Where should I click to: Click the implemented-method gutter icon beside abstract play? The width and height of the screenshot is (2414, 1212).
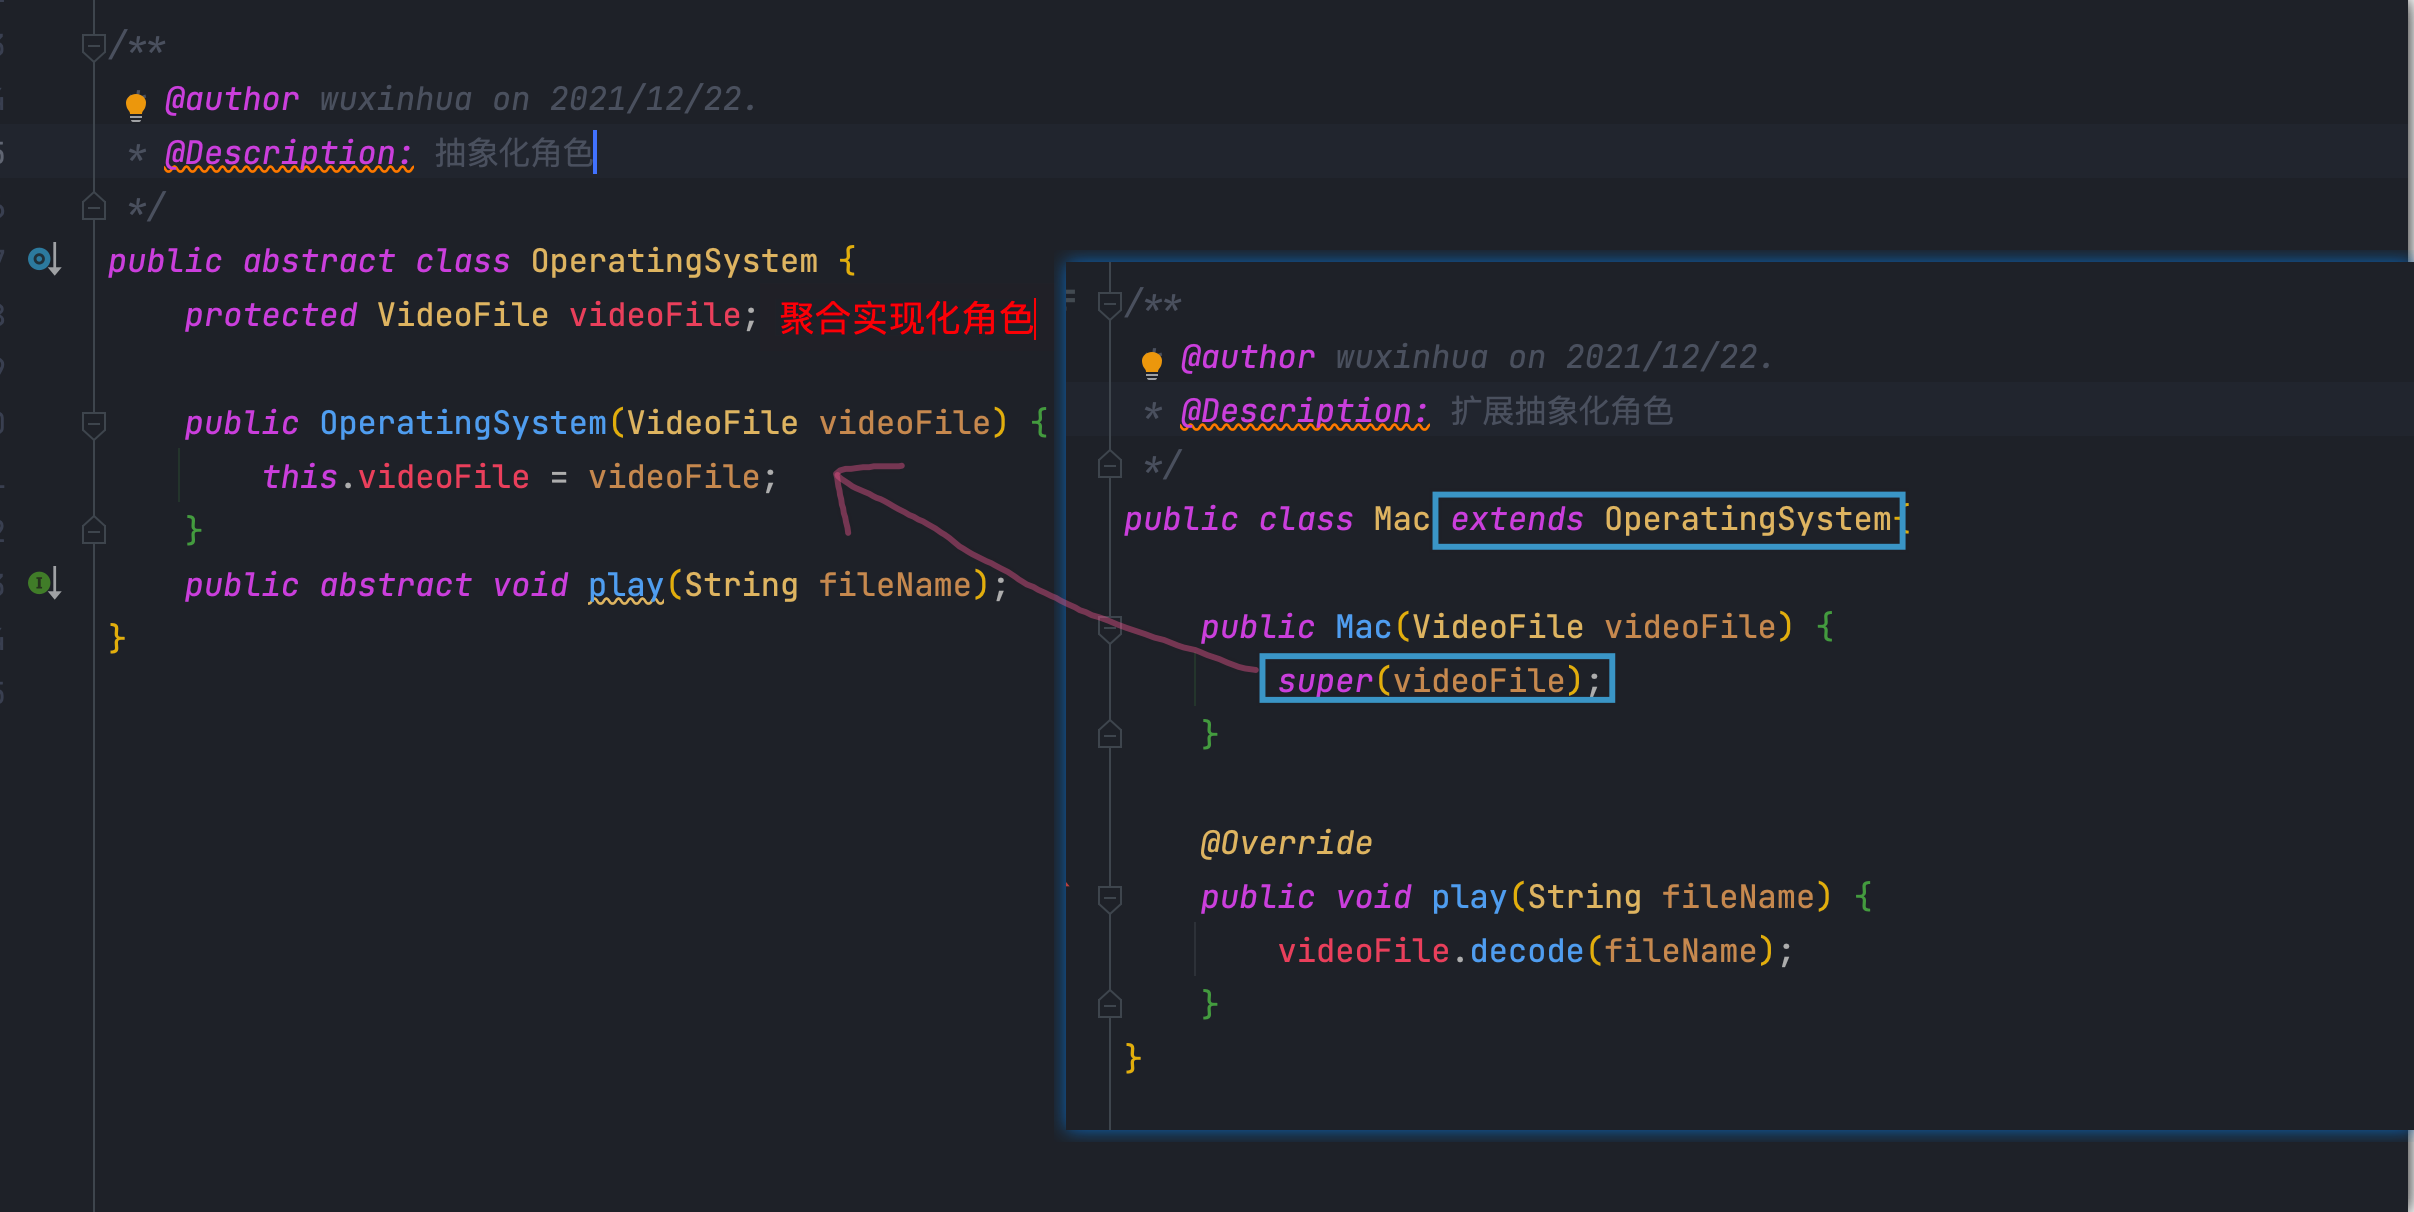click(42, 583)
